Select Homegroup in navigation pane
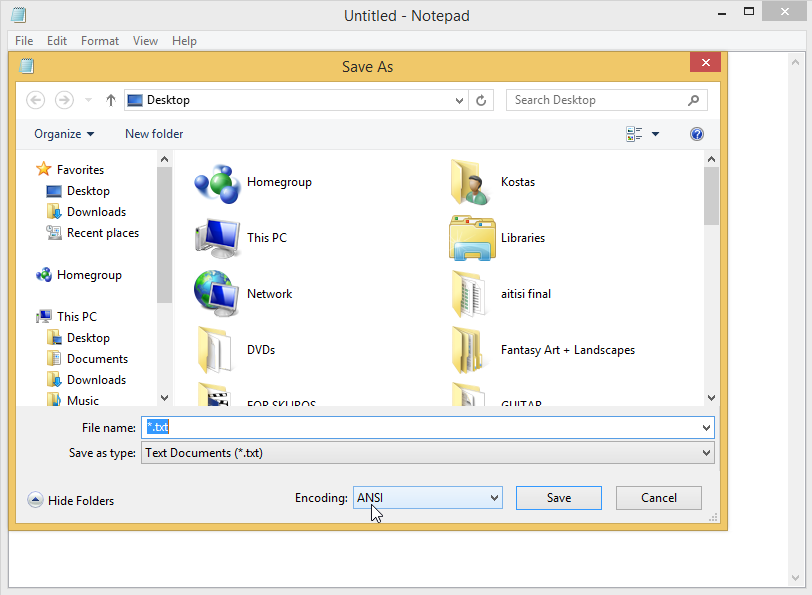This screenshot has height=595, width=812. [79, 275]
